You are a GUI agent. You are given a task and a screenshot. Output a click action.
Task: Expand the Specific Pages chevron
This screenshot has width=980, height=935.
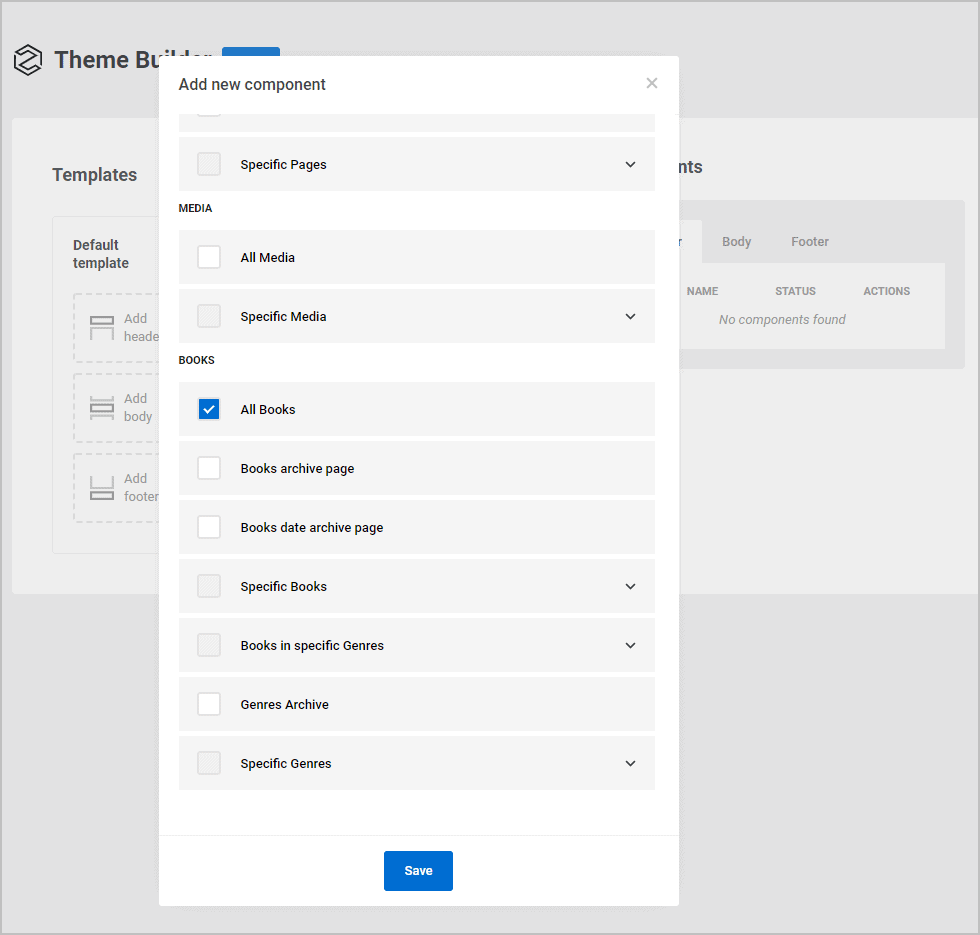(630, 164)
